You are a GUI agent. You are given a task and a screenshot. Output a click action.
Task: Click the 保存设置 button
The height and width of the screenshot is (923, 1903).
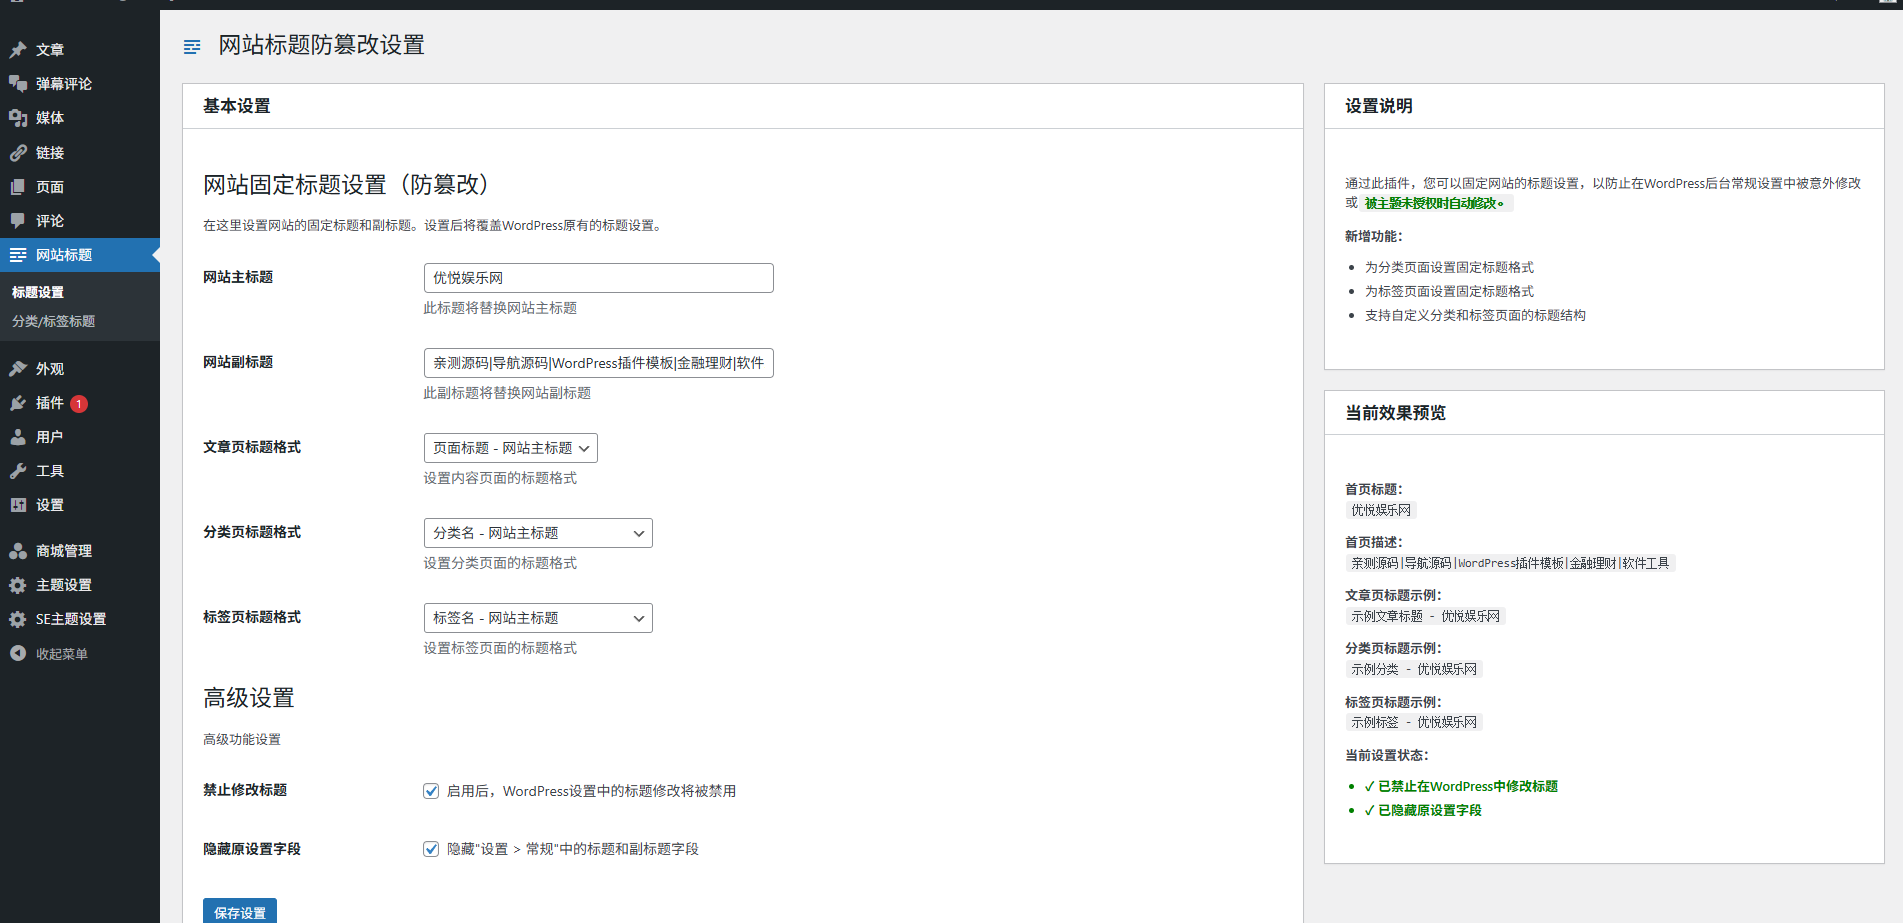[x=240, y=912]
